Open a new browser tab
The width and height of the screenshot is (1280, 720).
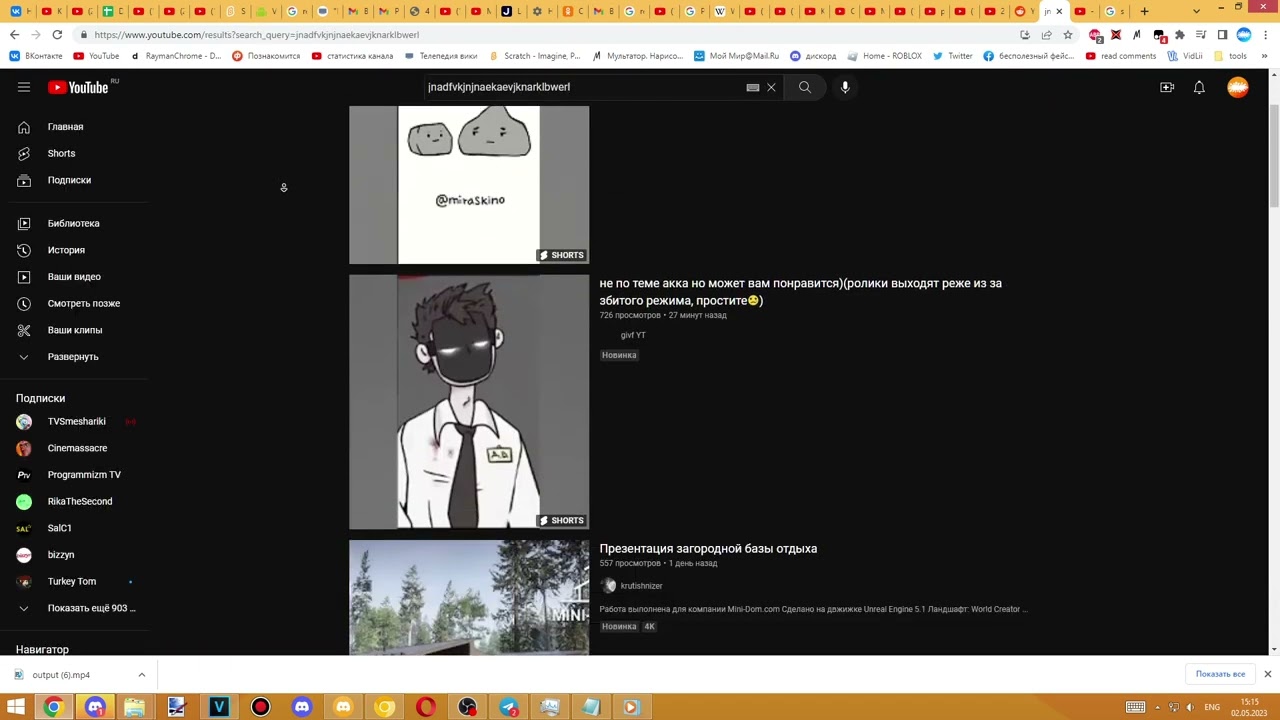coord(1145,11)
